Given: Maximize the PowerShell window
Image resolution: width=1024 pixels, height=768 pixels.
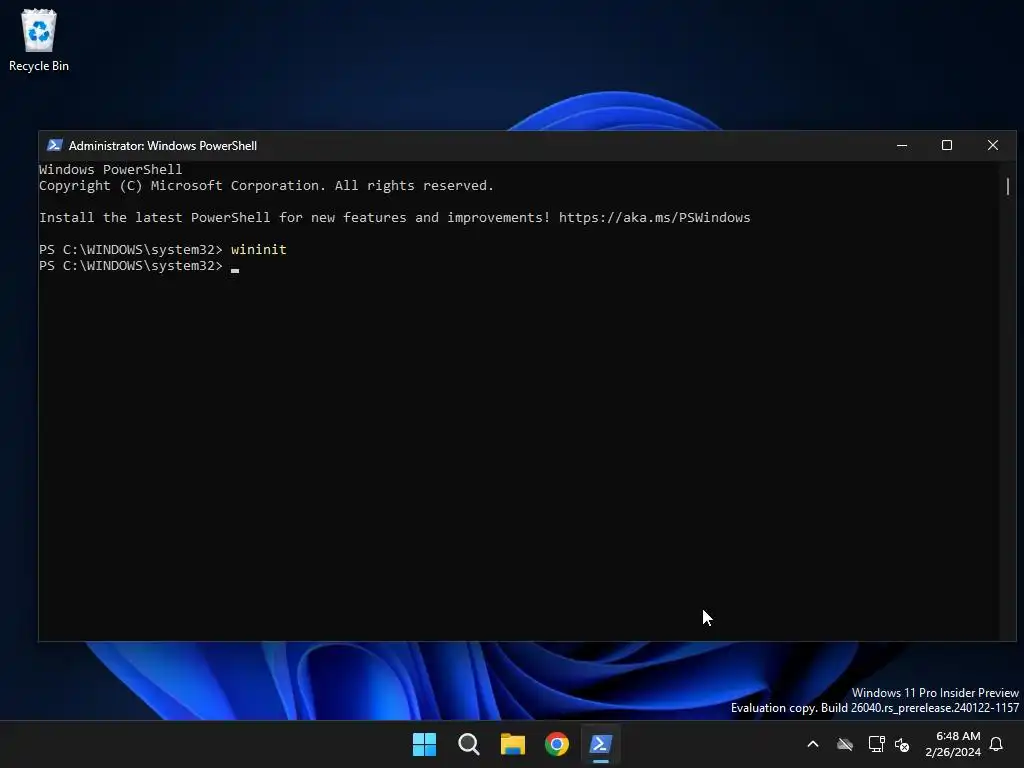Looking at the screenshot, I should pyautogui.click(x=947, y=145).
